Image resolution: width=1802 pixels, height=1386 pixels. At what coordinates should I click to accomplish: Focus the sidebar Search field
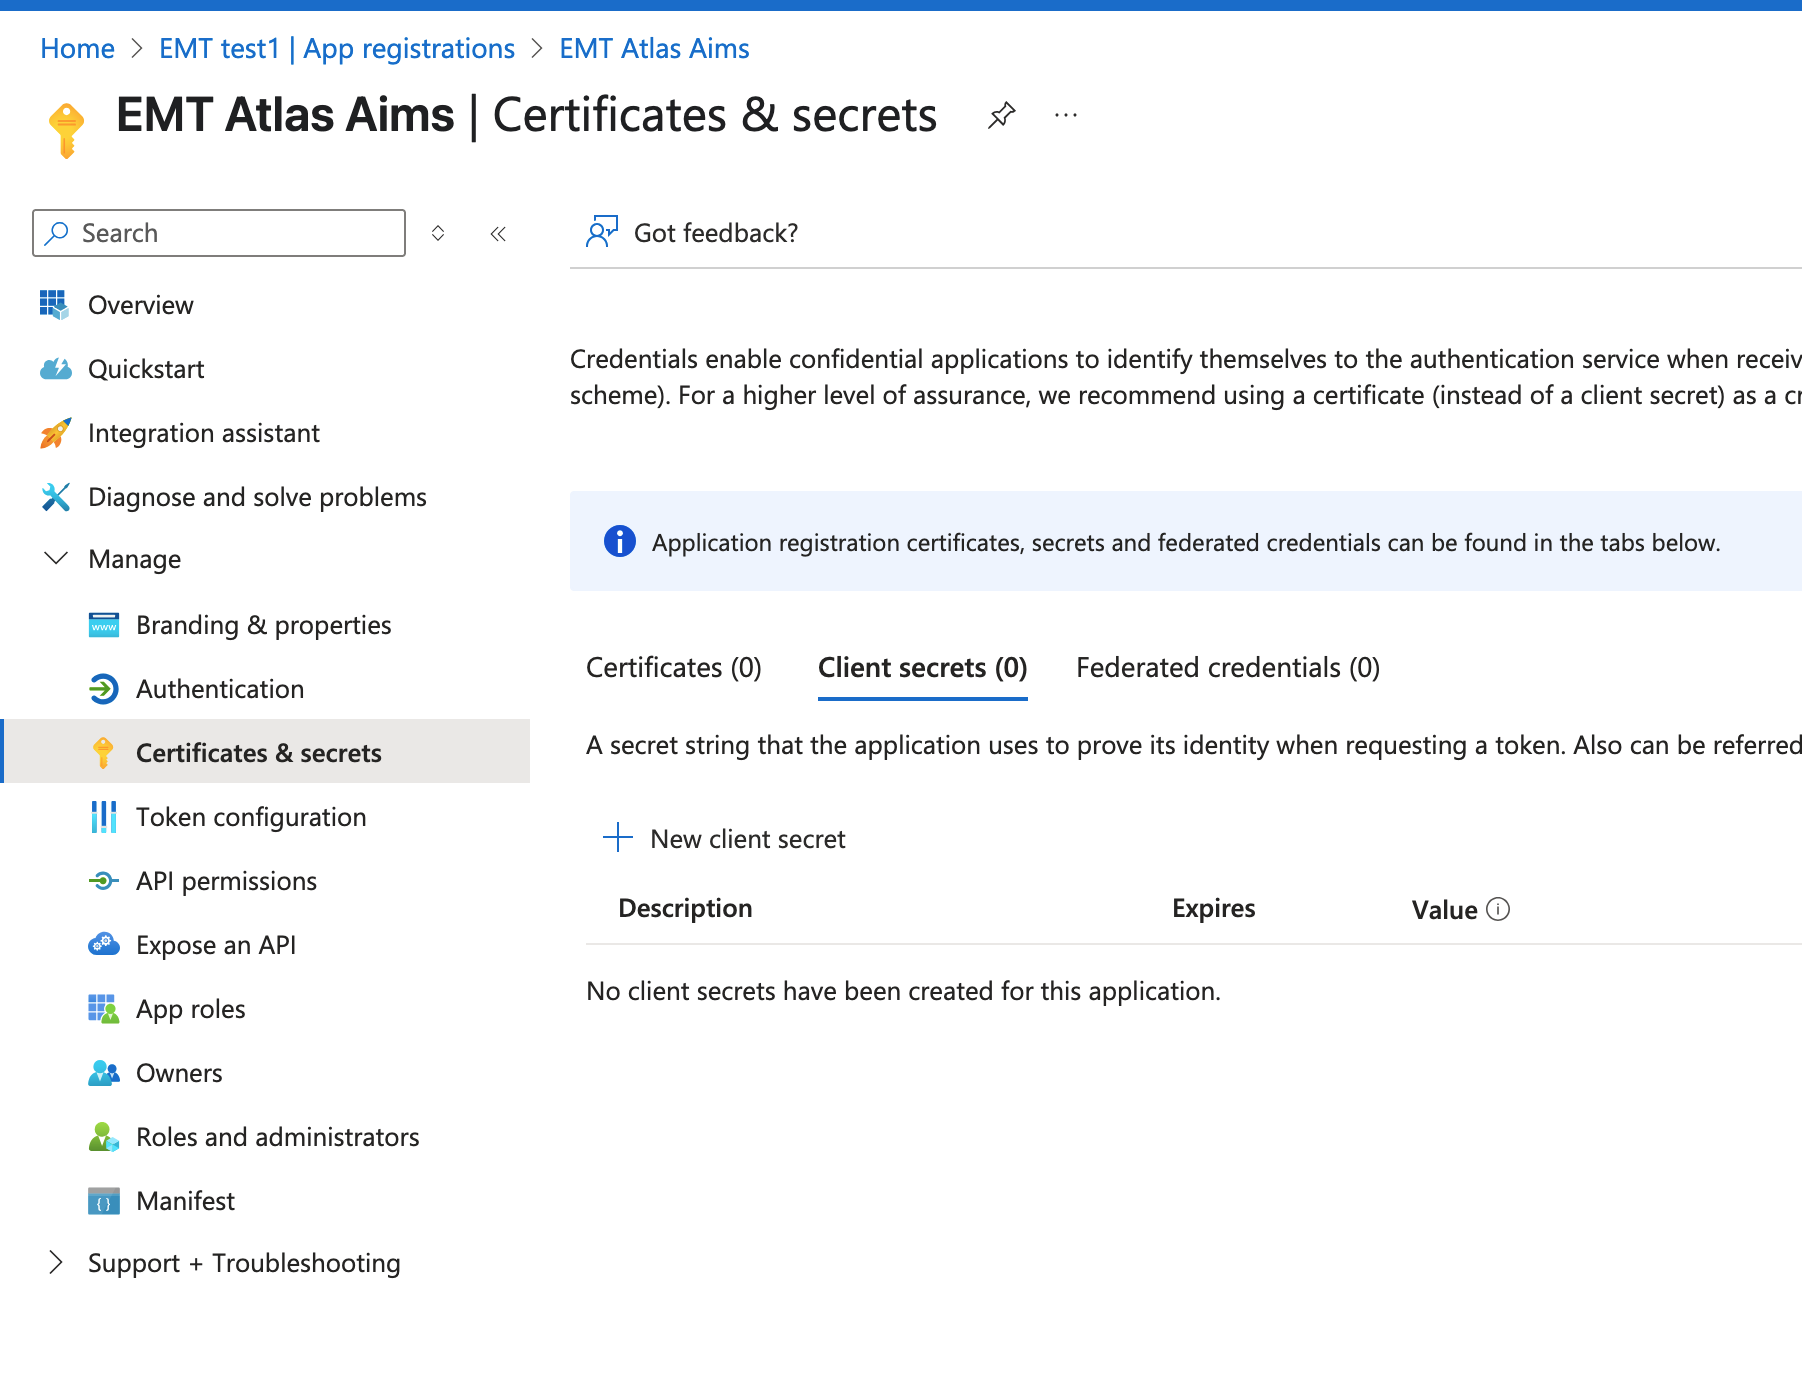pyautogui.click(x=219, y=233)
